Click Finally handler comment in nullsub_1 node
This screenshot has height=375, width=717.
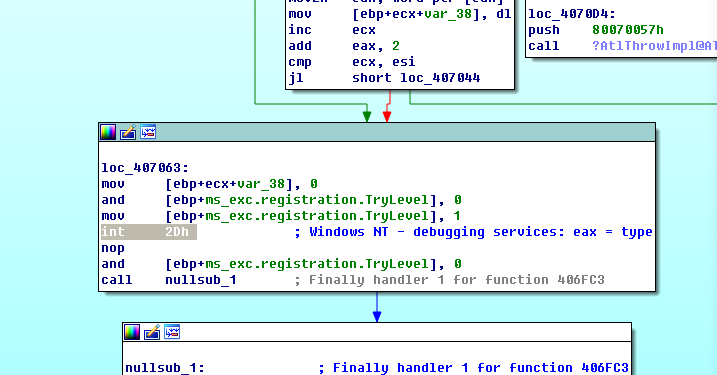pyautogui.click(x=474, y=368)
